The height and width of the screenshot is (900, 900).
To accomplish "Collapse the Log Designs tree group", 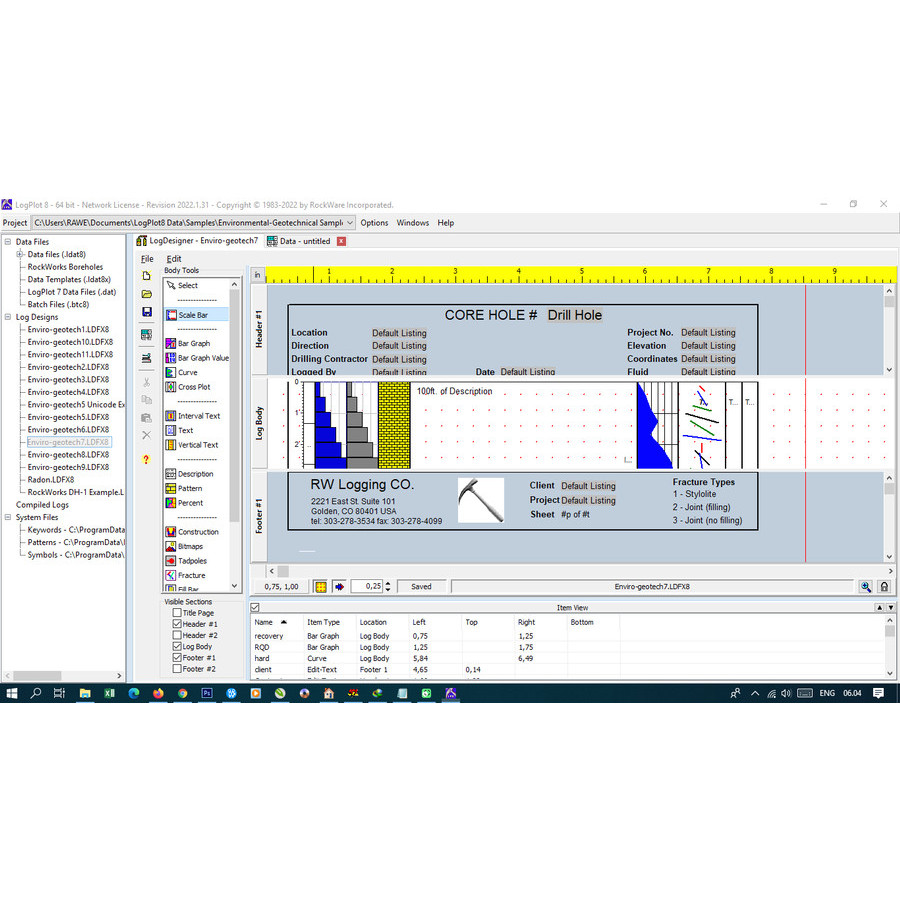I will click(8, 317).
